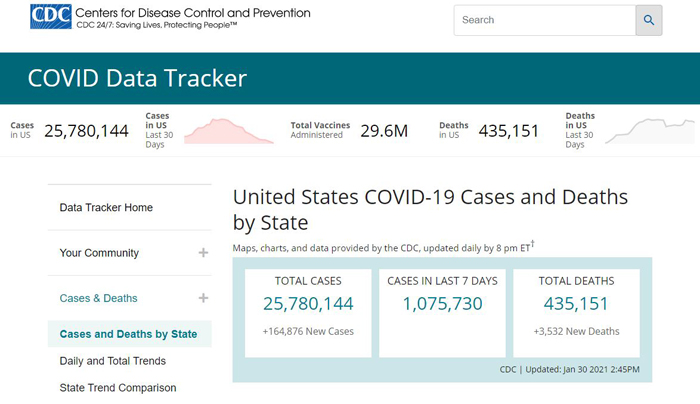
Task: Click Centers for Disease Control and Prevention title
Action: tap(193, 13)
